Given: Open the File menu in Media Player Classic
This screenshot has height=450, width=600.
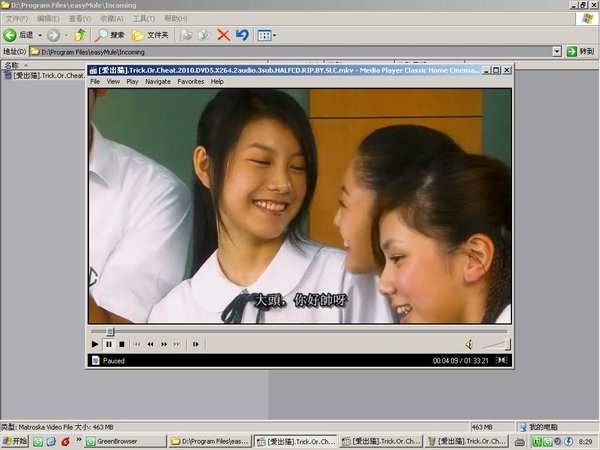Looking at the screenshot, I should coord(95,82).
